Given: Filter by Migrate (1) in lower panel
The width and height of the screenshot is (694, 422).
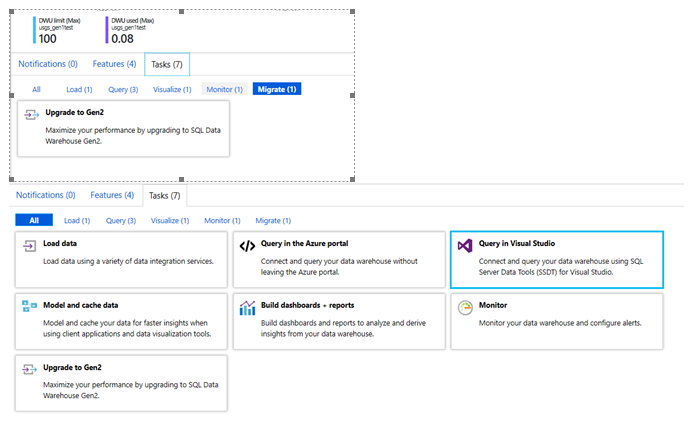Looking at the screenshot, I should coord(273,221).
